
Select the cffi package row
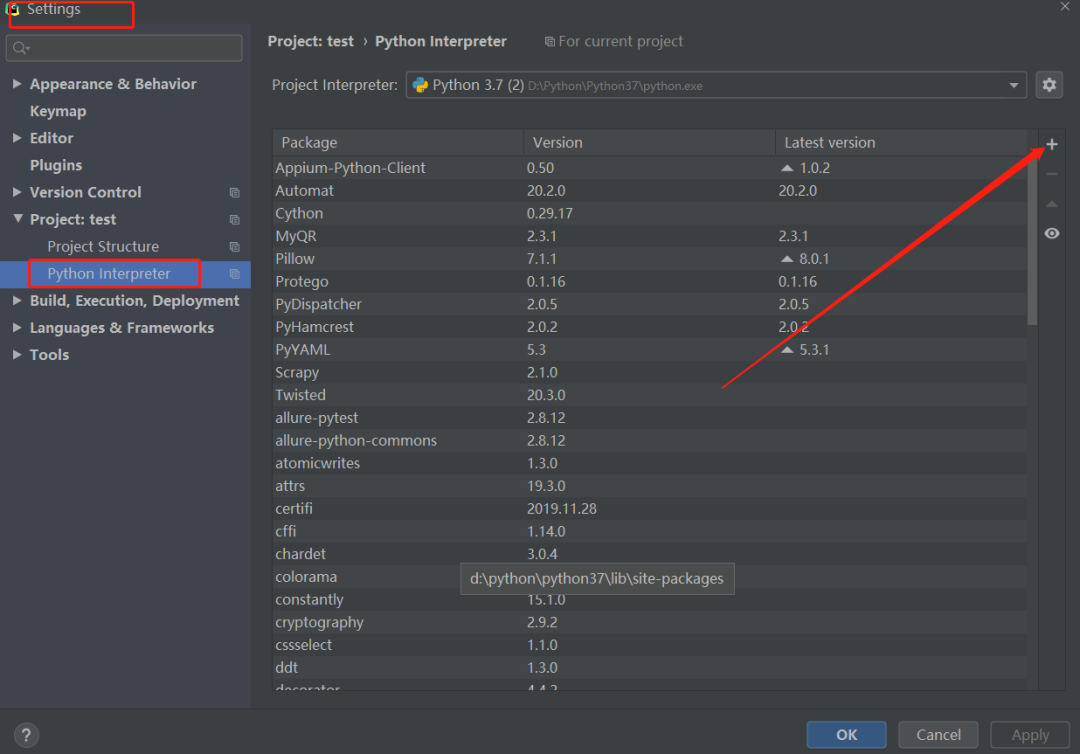pyautogui.click(x=650, y=532)
